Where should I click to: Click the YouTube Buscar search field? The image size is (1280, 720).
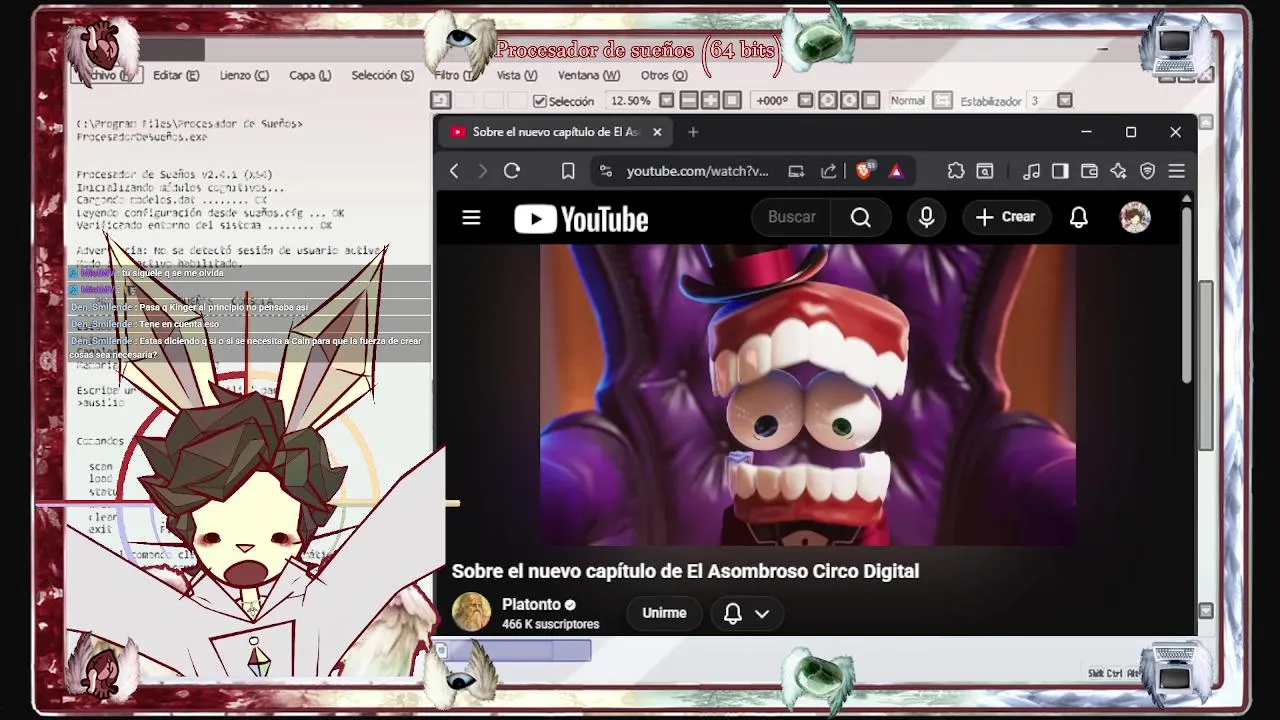click(x=792, y=217)
